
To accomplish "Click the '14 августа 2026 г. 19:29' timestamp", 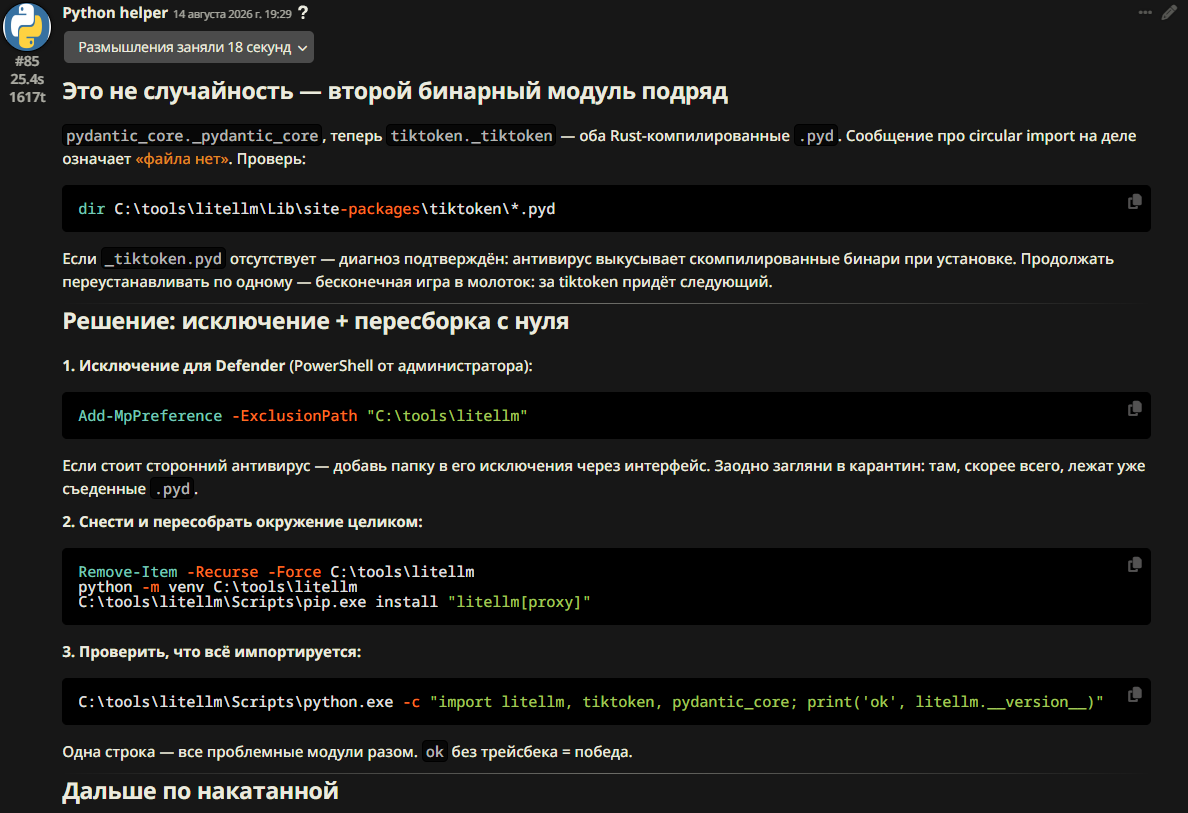I will point(232,14).
